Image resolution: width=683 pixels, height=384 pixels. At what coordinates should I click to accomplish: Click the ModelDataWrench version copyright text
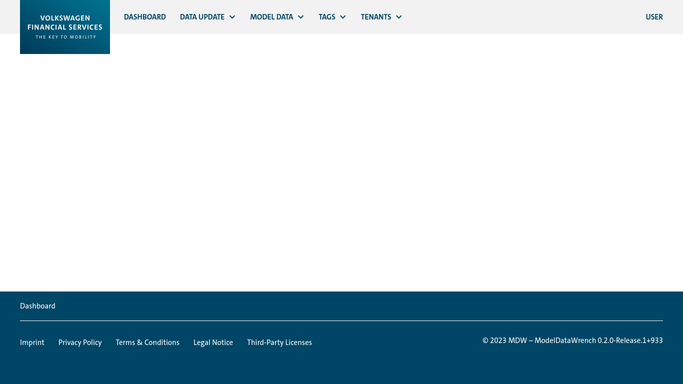pos(572,340)
